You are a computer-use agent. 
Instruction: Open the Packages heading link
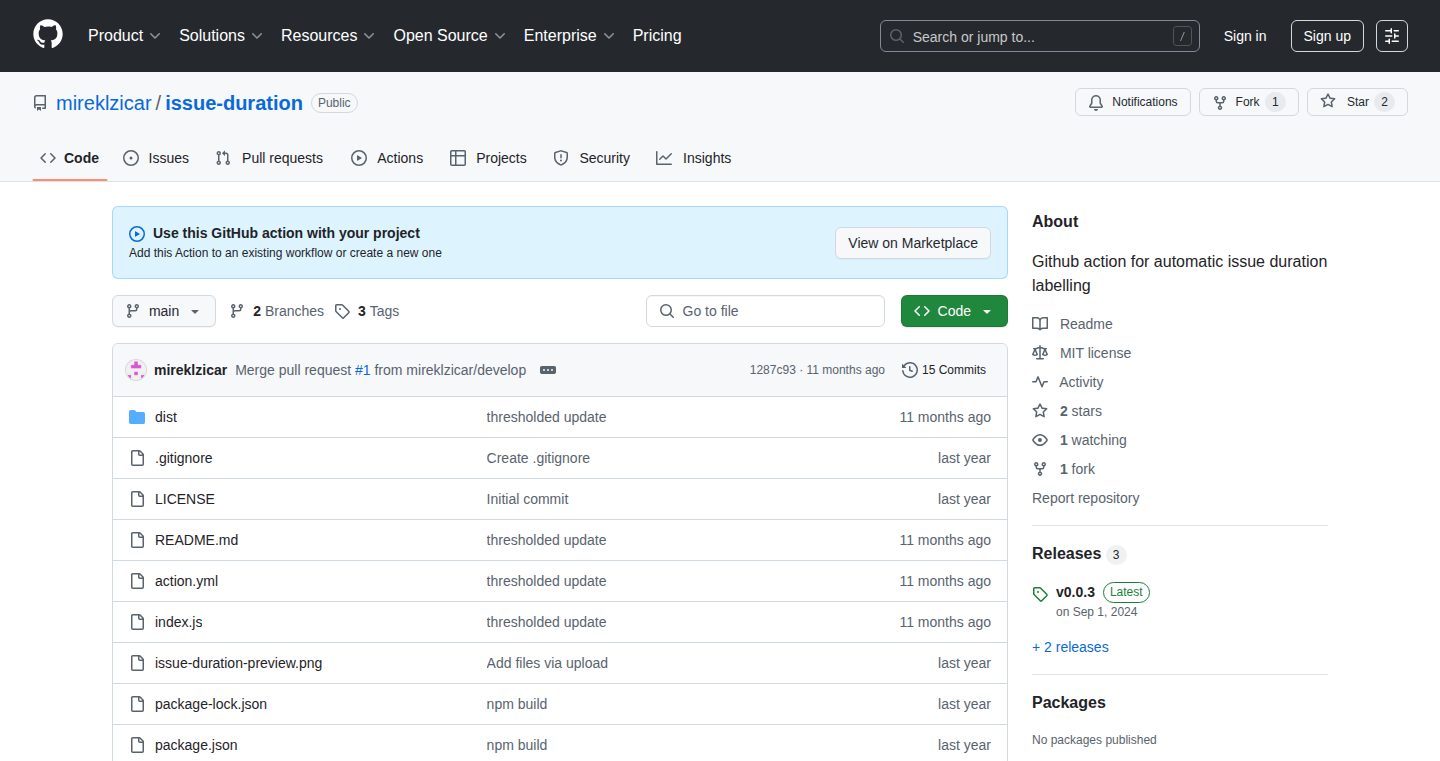1069,703
